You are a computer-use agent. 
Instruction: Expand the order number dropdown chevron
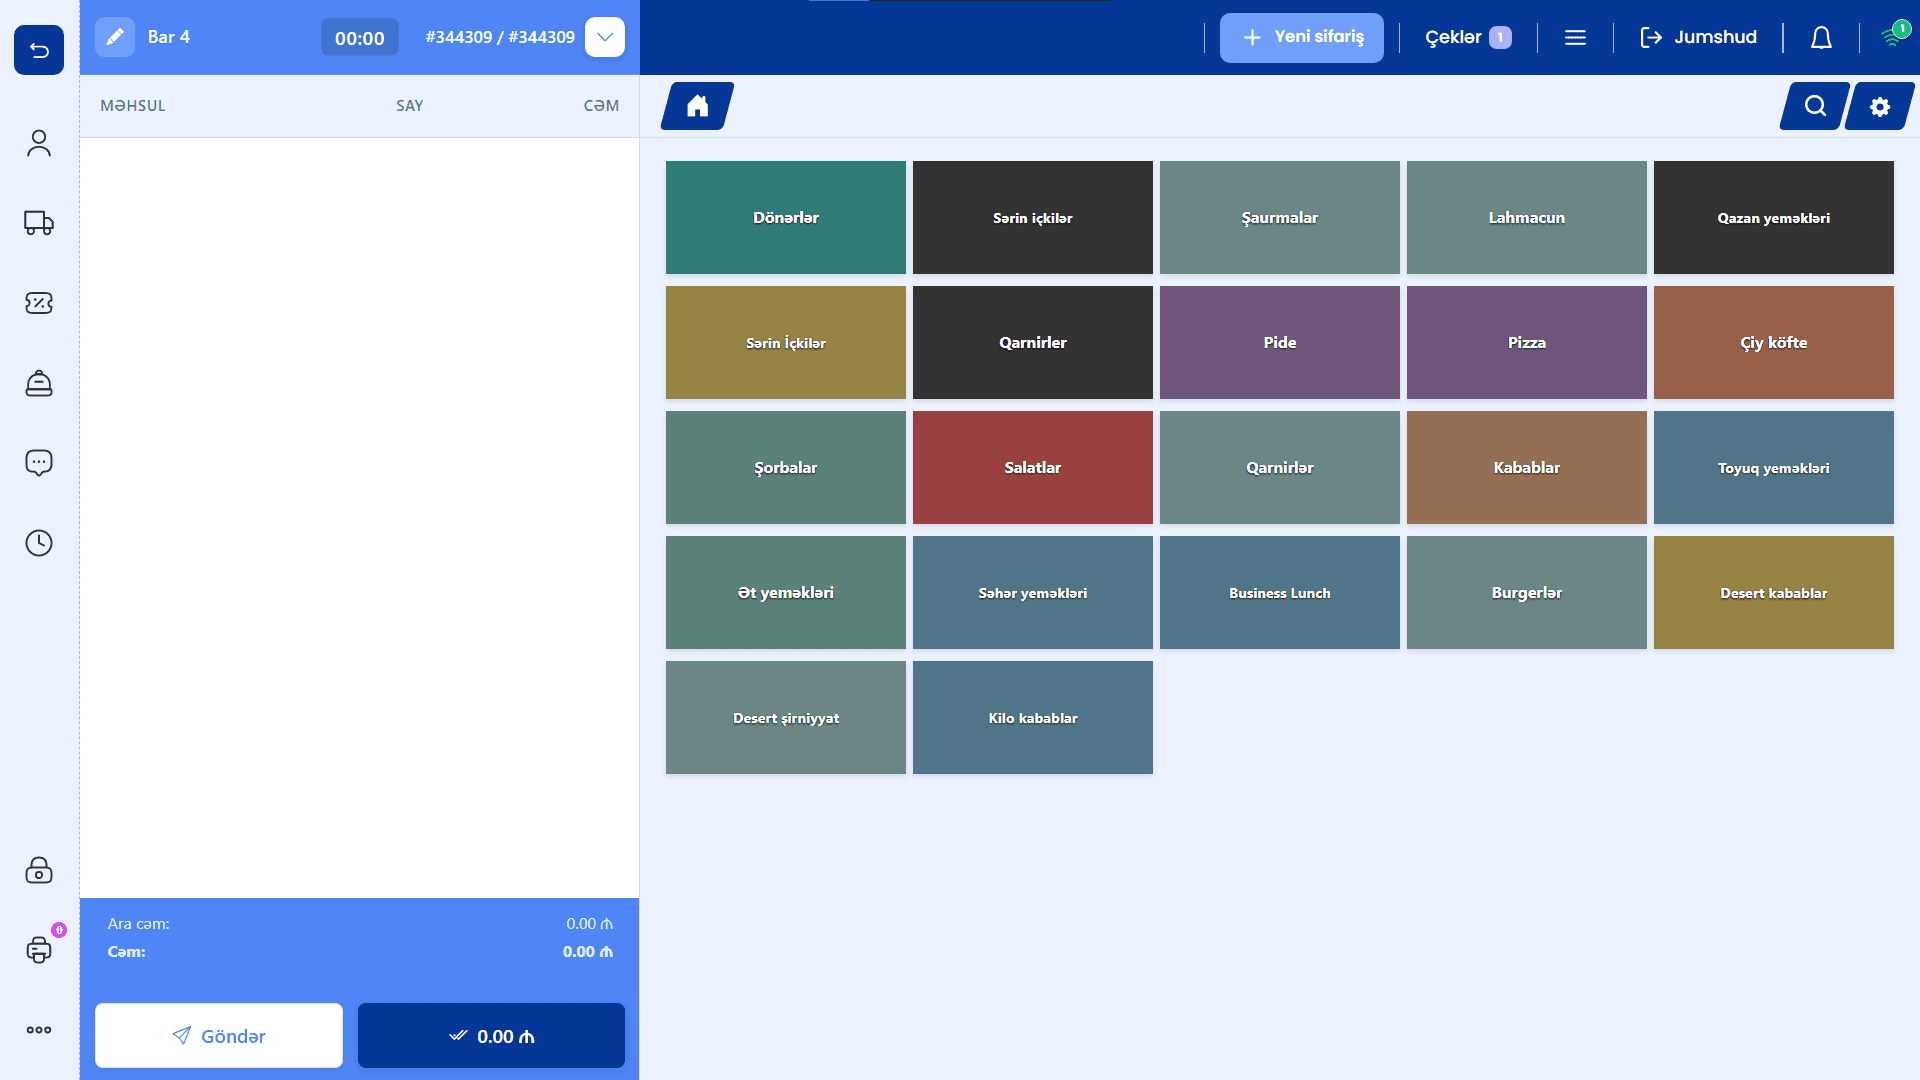(x=605, y=37)
